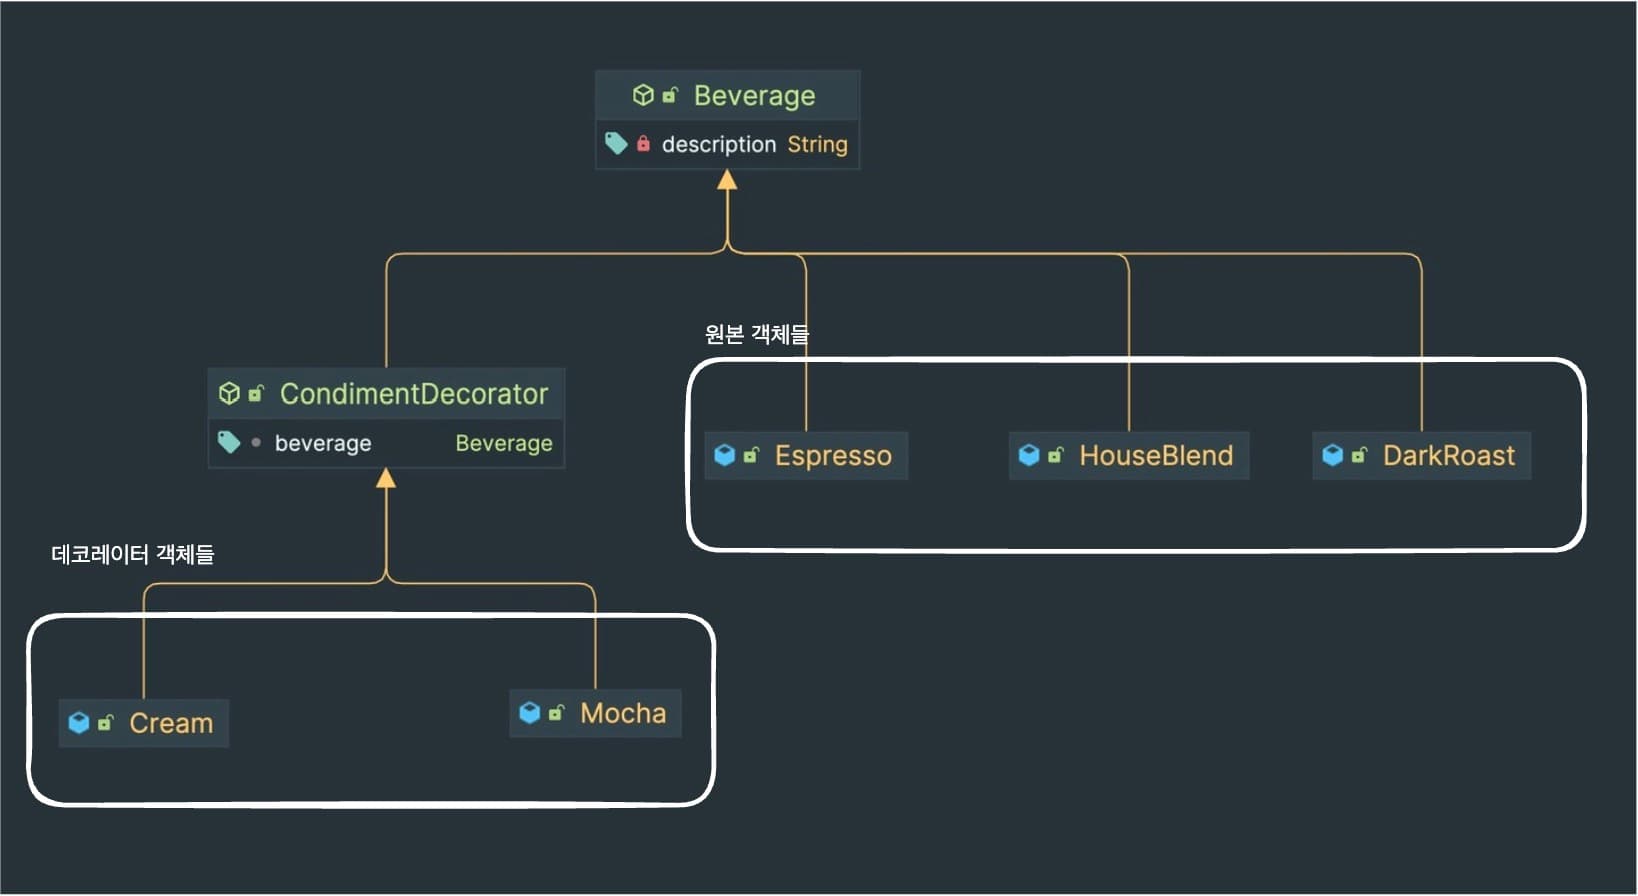Click the CondimentDecorator abstract class icon
The image size is (1638, 896).
coord(230,393)
